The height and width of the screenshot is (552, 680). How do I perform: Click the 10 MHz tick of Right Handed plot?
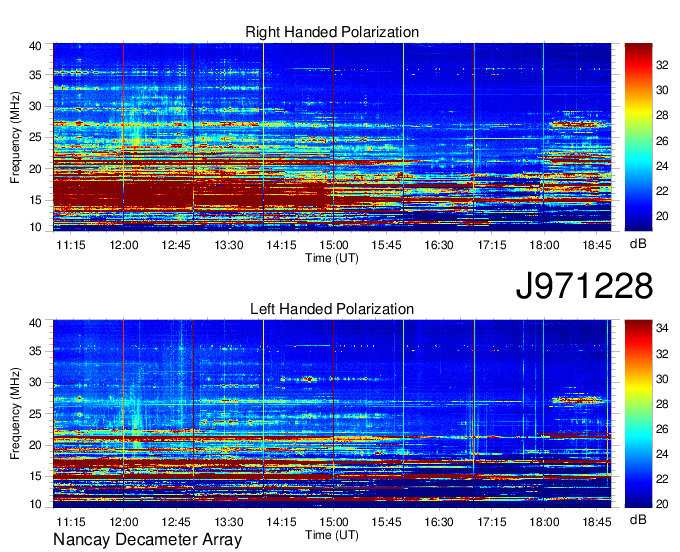coord(36,226)
